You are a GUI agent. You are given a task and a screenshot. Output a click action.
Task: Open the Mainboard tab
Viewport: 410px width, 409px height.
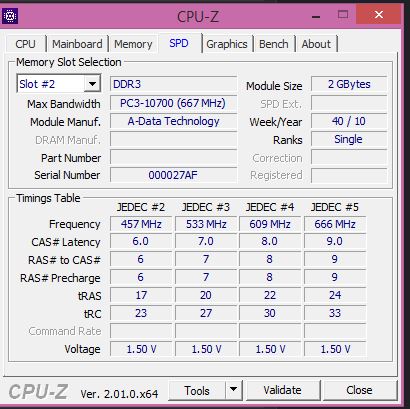(x=77, y=44)
